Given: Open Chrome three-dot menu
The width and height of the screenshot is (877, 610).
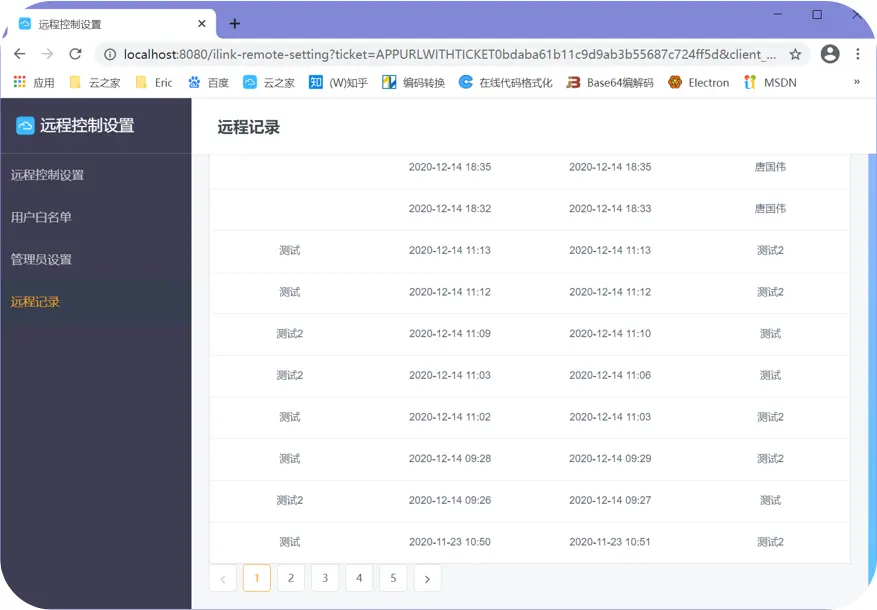Looking at the screenshot, I should [857, 54].
